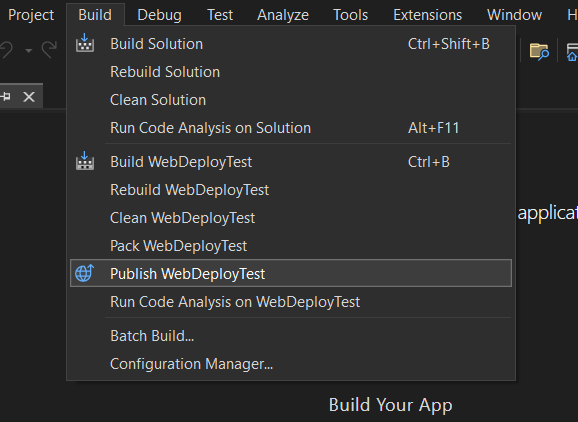This screenshot has height=422, width=578.
Task: Open the Debug menu
Action: pyautogui.click(x=159, y=15)
